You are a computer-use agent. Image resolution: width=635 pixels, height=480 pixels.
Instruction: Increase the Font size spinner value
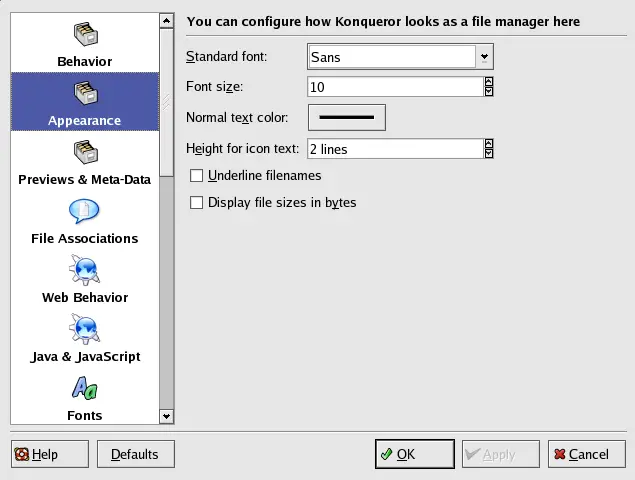489,83
